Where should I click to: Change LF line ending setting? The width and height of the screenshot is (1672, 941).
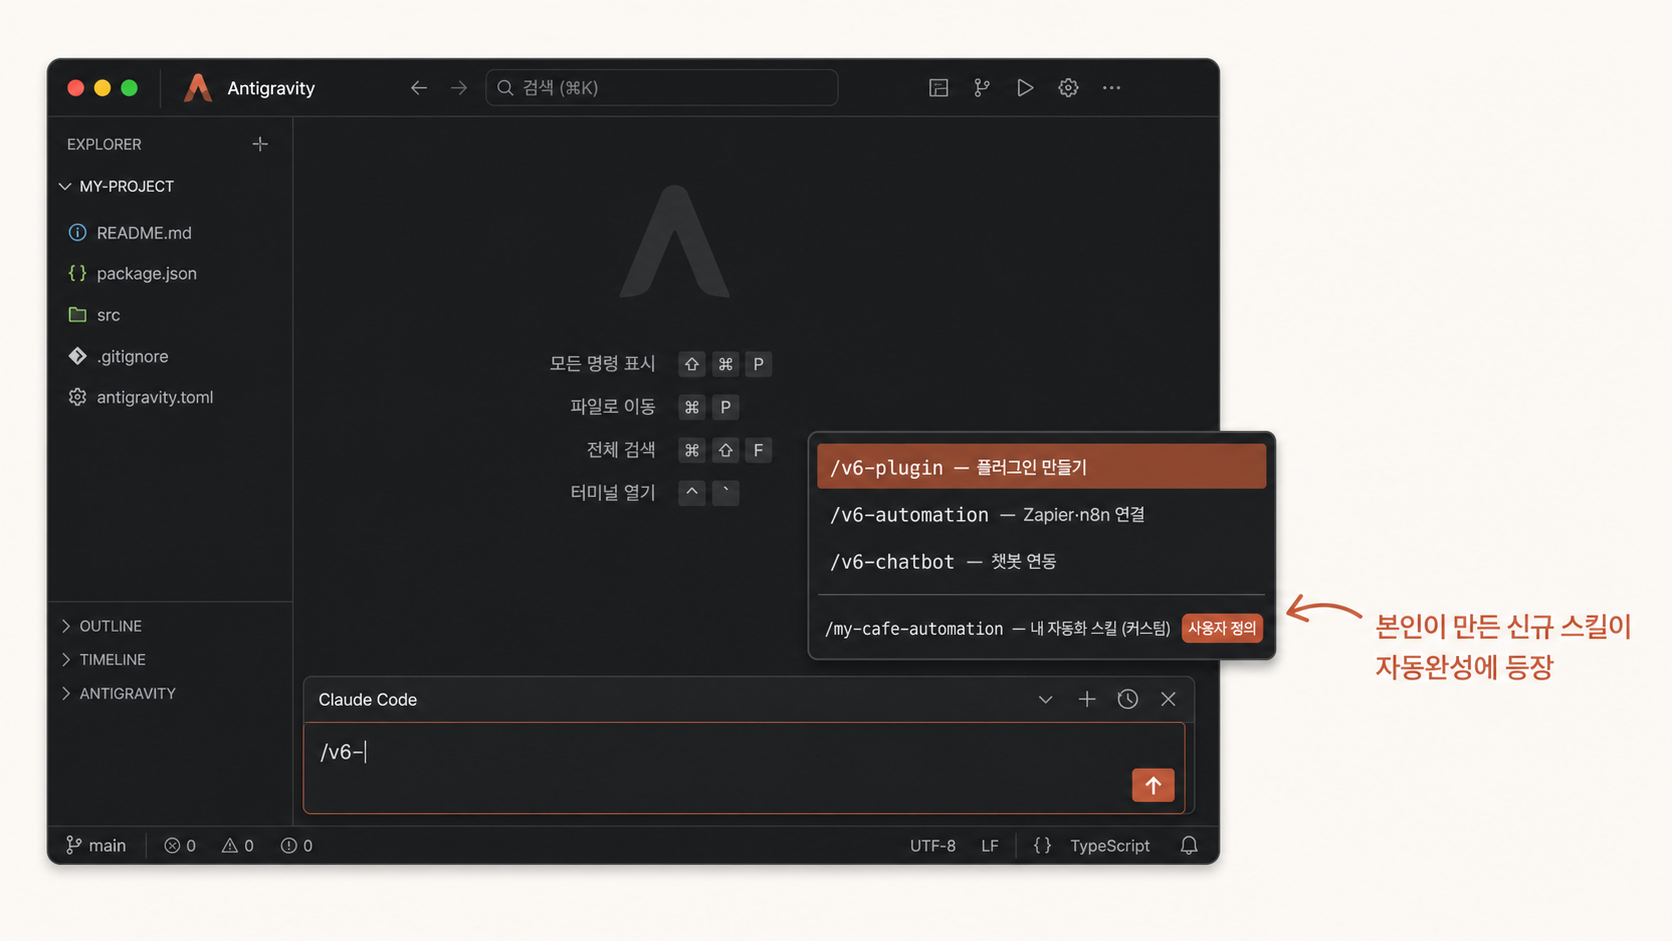pos(989,846)
